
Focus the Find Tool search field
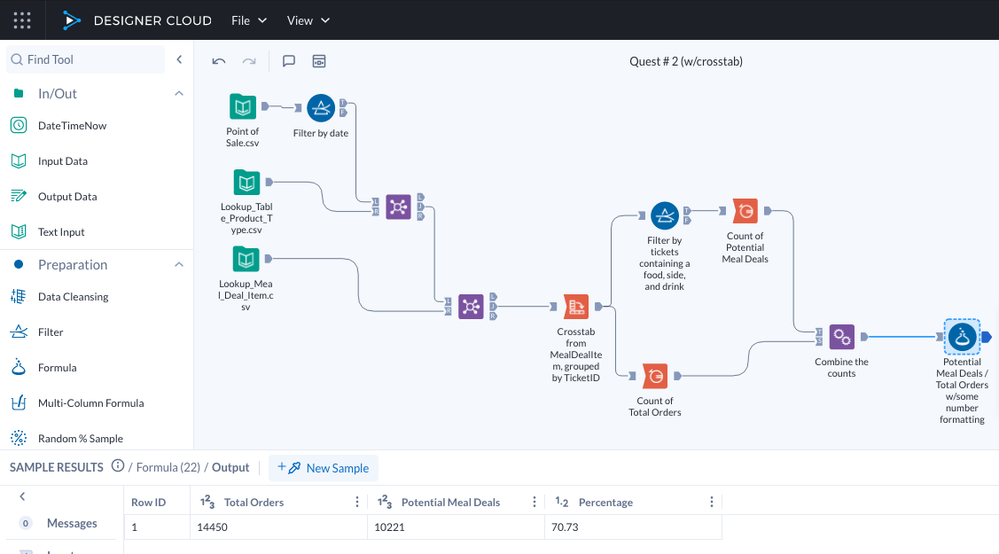(x=90, y=60)
